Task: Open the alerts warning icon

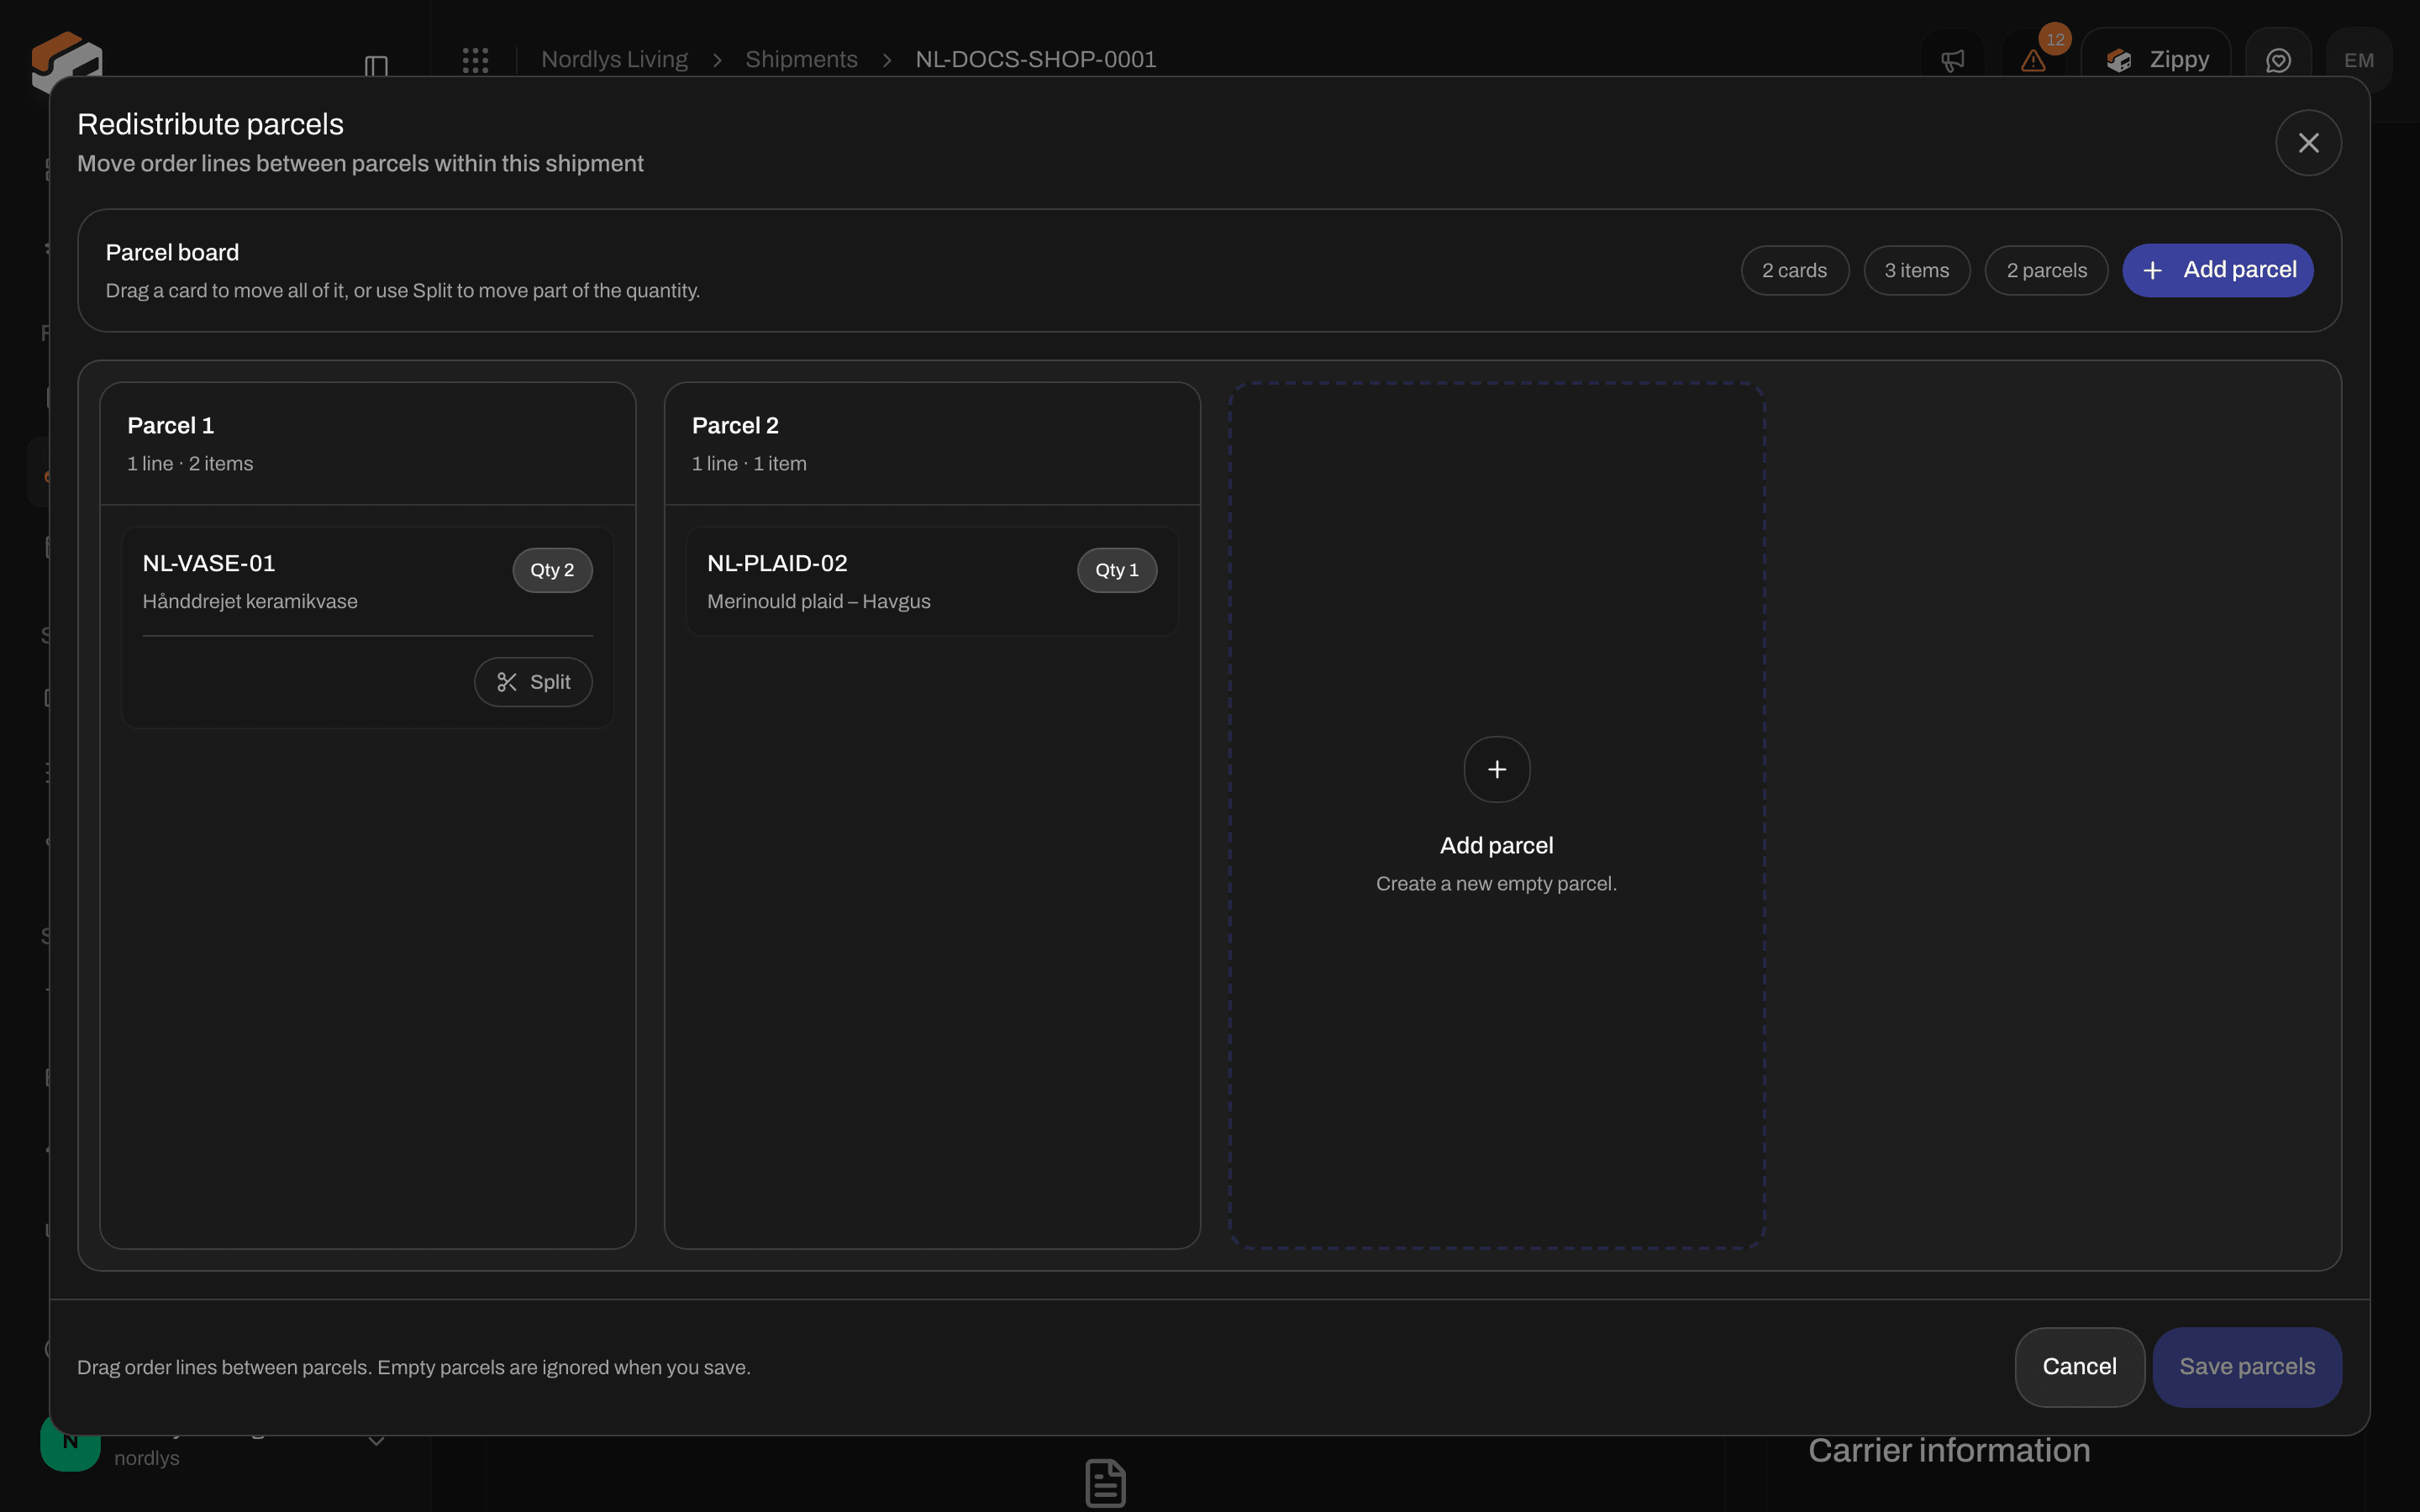Action: pyautogui.click(x=2033, y=60)
